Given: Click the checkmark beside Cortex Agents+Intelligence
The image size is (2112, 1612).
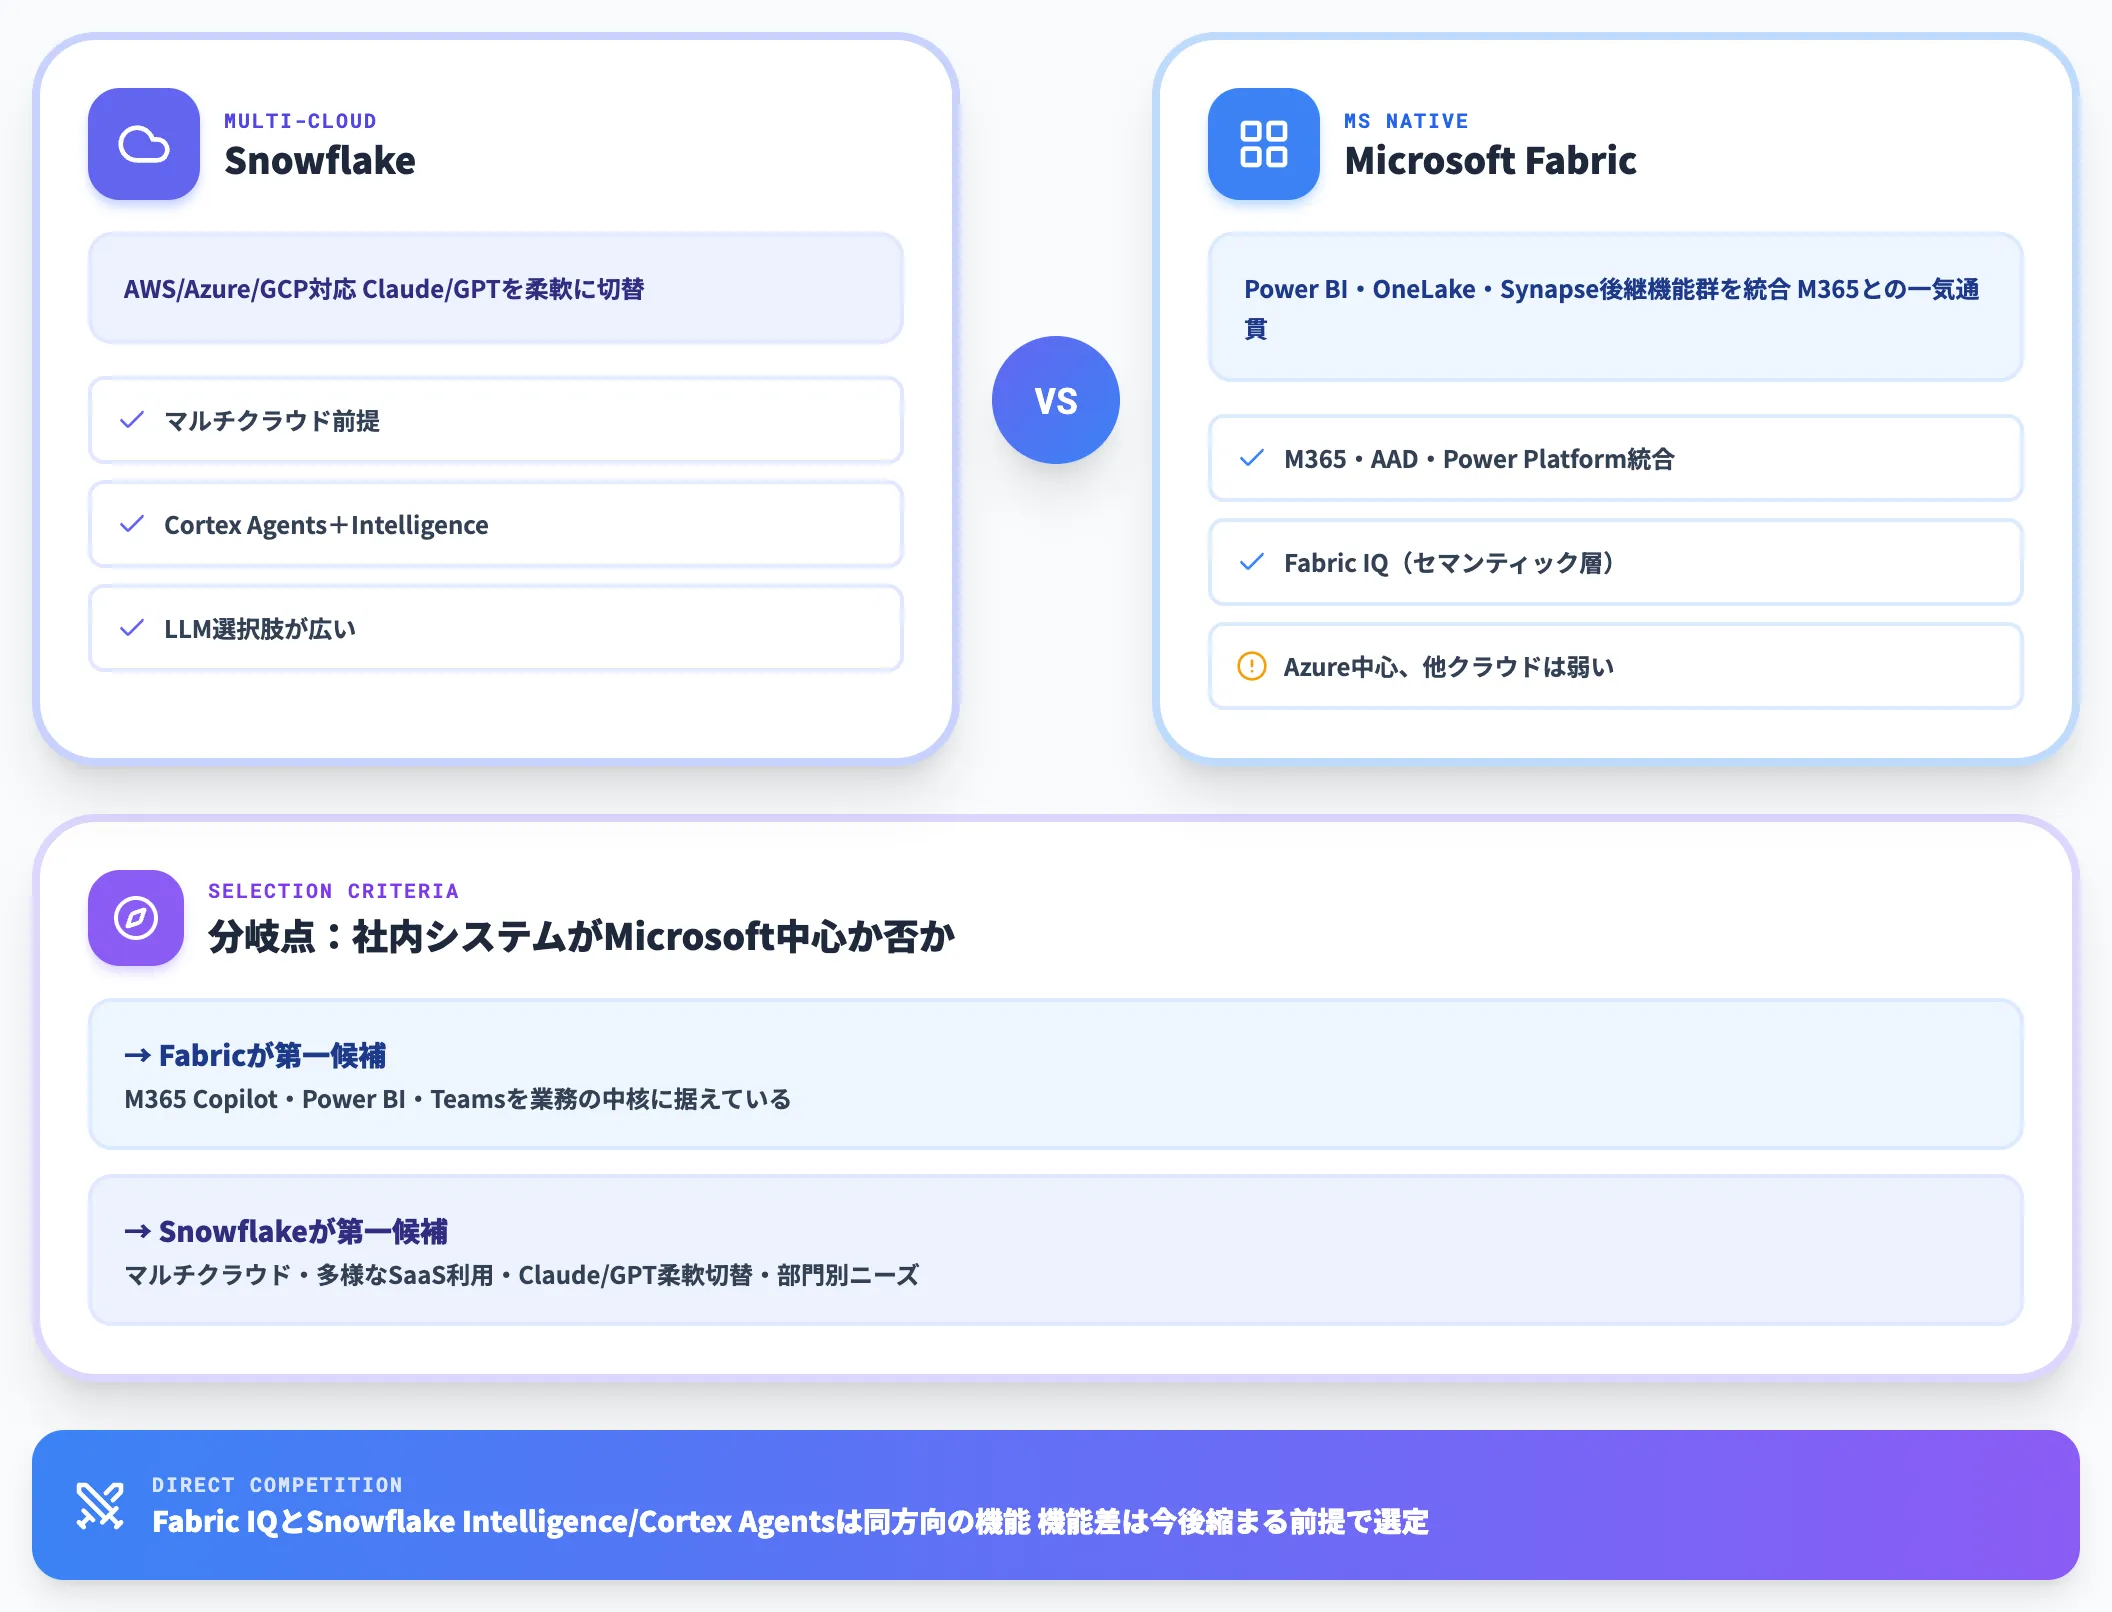Looking at the screenshot, I should pyautogui.click(x=132, y=524).
